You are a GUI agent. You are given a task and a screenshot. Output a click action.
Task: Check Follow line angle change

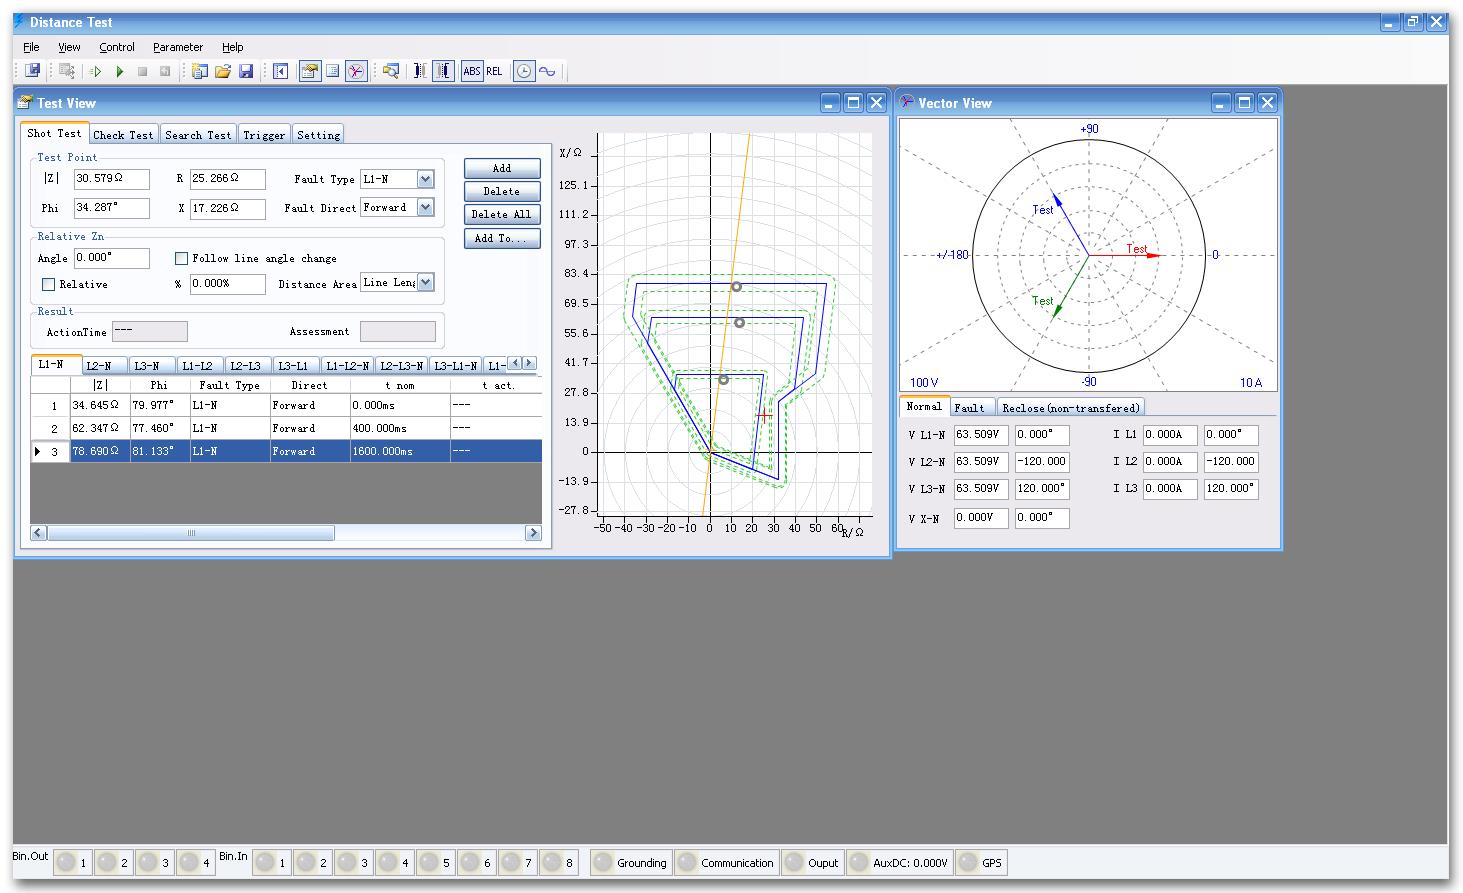click(182, 259)
